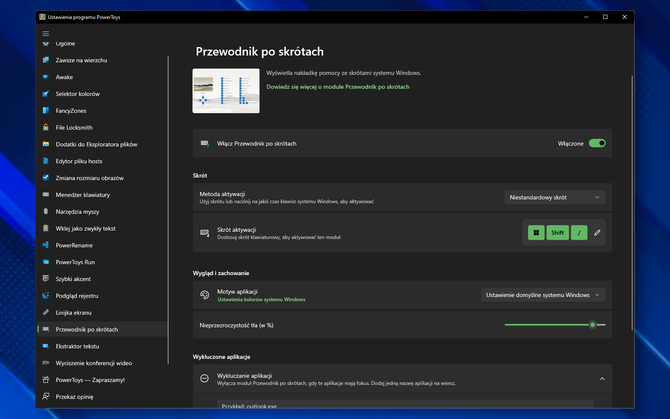Click the Przewodnik po skrótach preview thumbnail
670x419 pixels.
coord(226,91)
